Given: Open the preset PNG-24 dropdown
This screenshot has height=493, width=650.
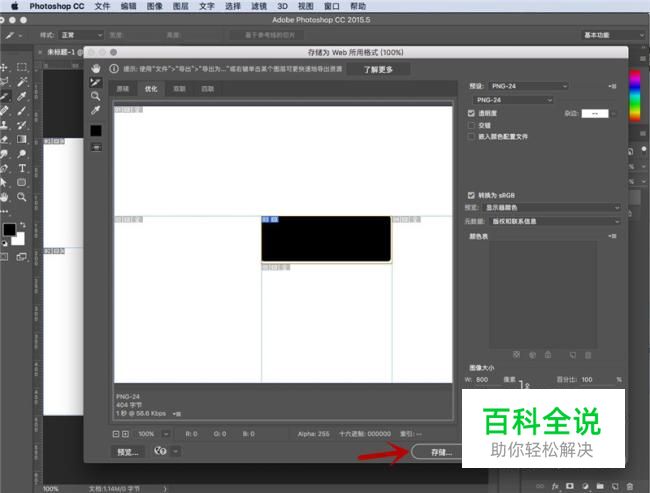Looking at the screenshot, I should [528, 86].
